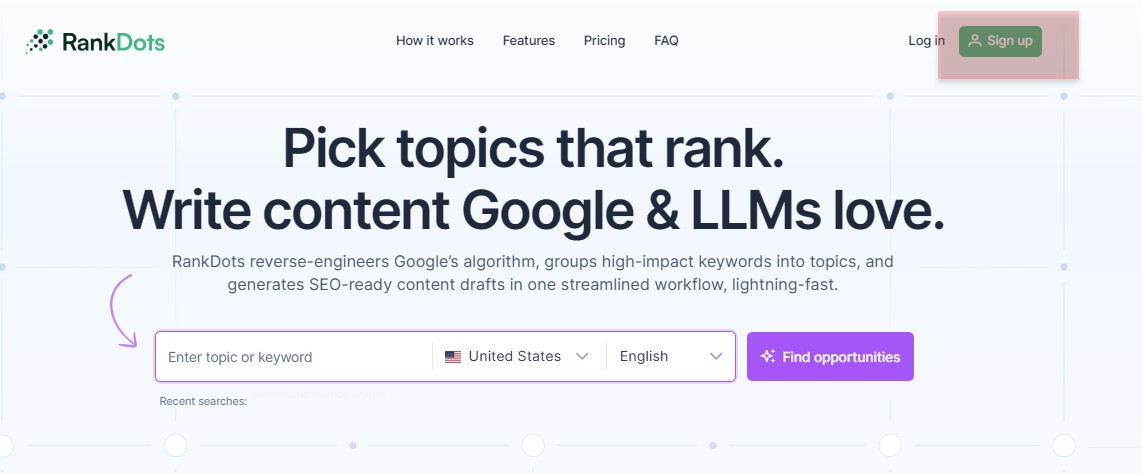Image resolution: width=1142 pixels, height=474 pixels.
Task: Click the Log in link
Action: [926, 41]
